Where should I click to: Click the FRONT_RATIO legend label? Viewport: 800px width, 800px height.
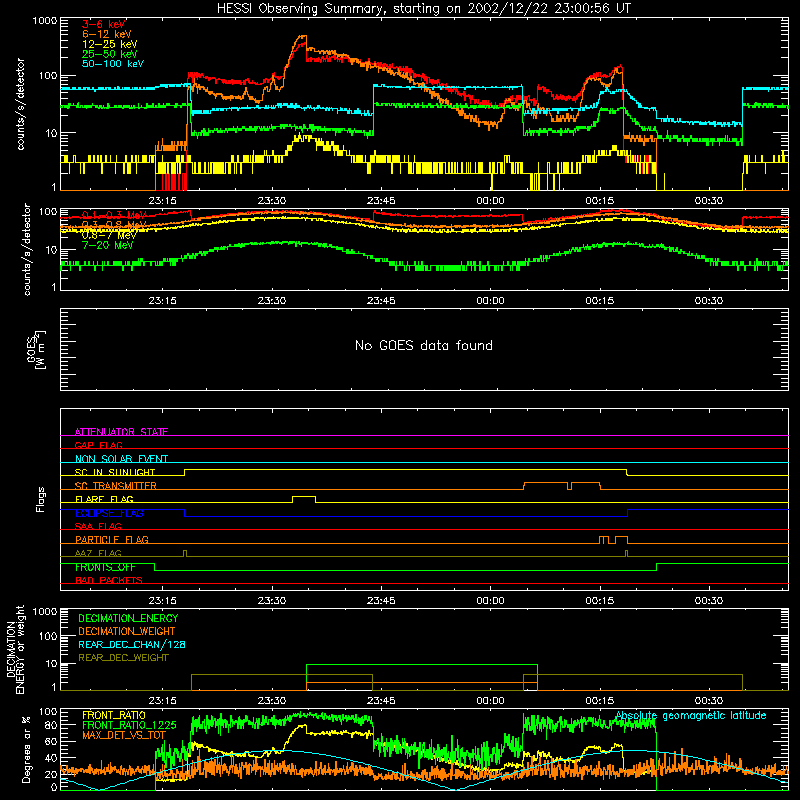pos(114,715)
